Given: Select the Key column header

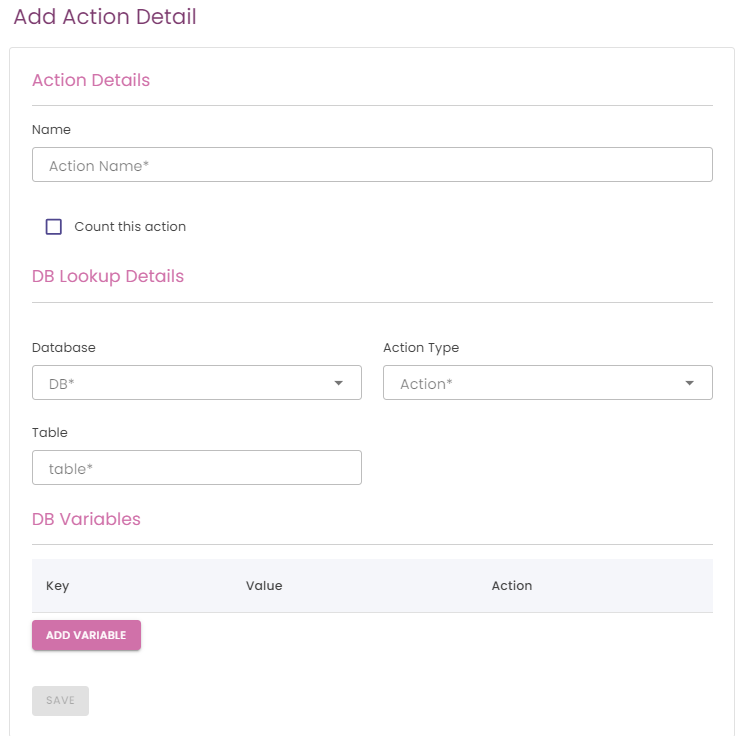Looking at the screenshot, I should tap(58, 586).
